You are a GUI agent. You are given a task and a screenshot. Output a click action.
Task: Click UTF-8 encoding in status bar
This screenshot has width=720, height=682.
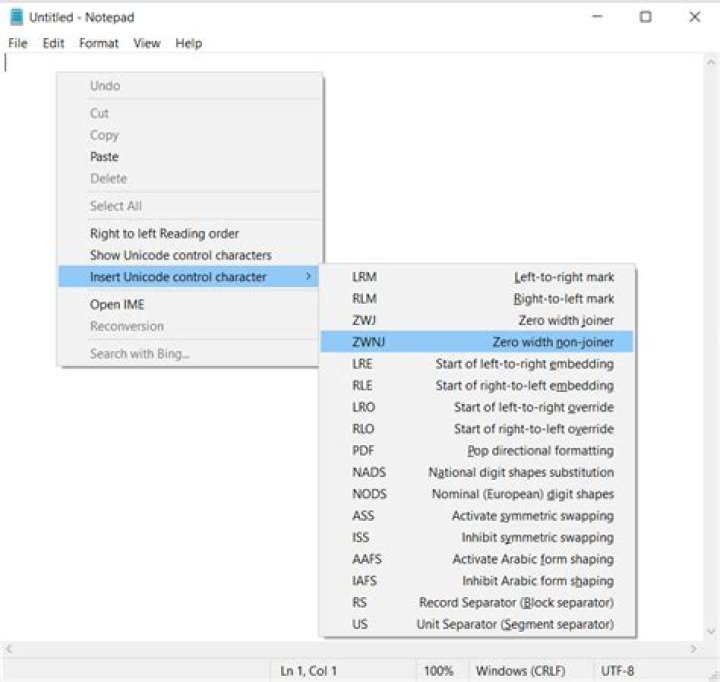tap(618, 671)
